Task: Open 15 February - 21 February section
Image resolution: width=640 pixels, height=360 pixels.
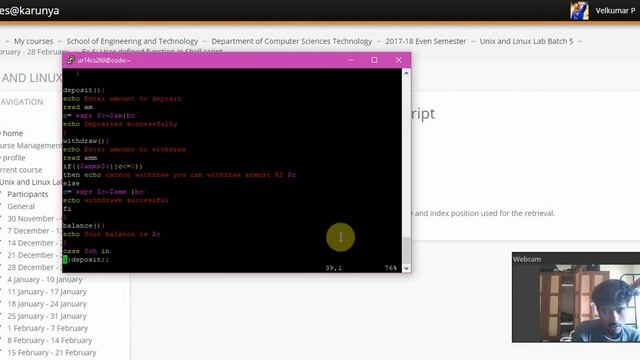Action: (x=51, y=353)
